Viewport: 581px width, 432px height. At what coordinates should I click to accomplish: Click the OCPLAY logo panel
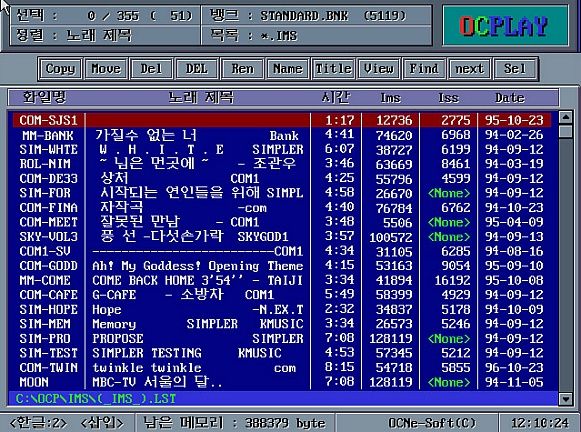pyautogui.click(x=505, y=26)
